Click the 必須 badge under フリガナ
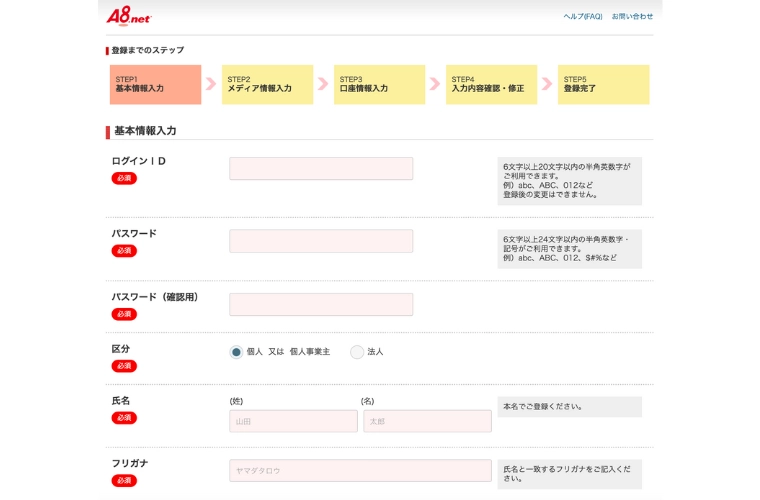Screen dimensions: 760x500 tap(124, 481)
